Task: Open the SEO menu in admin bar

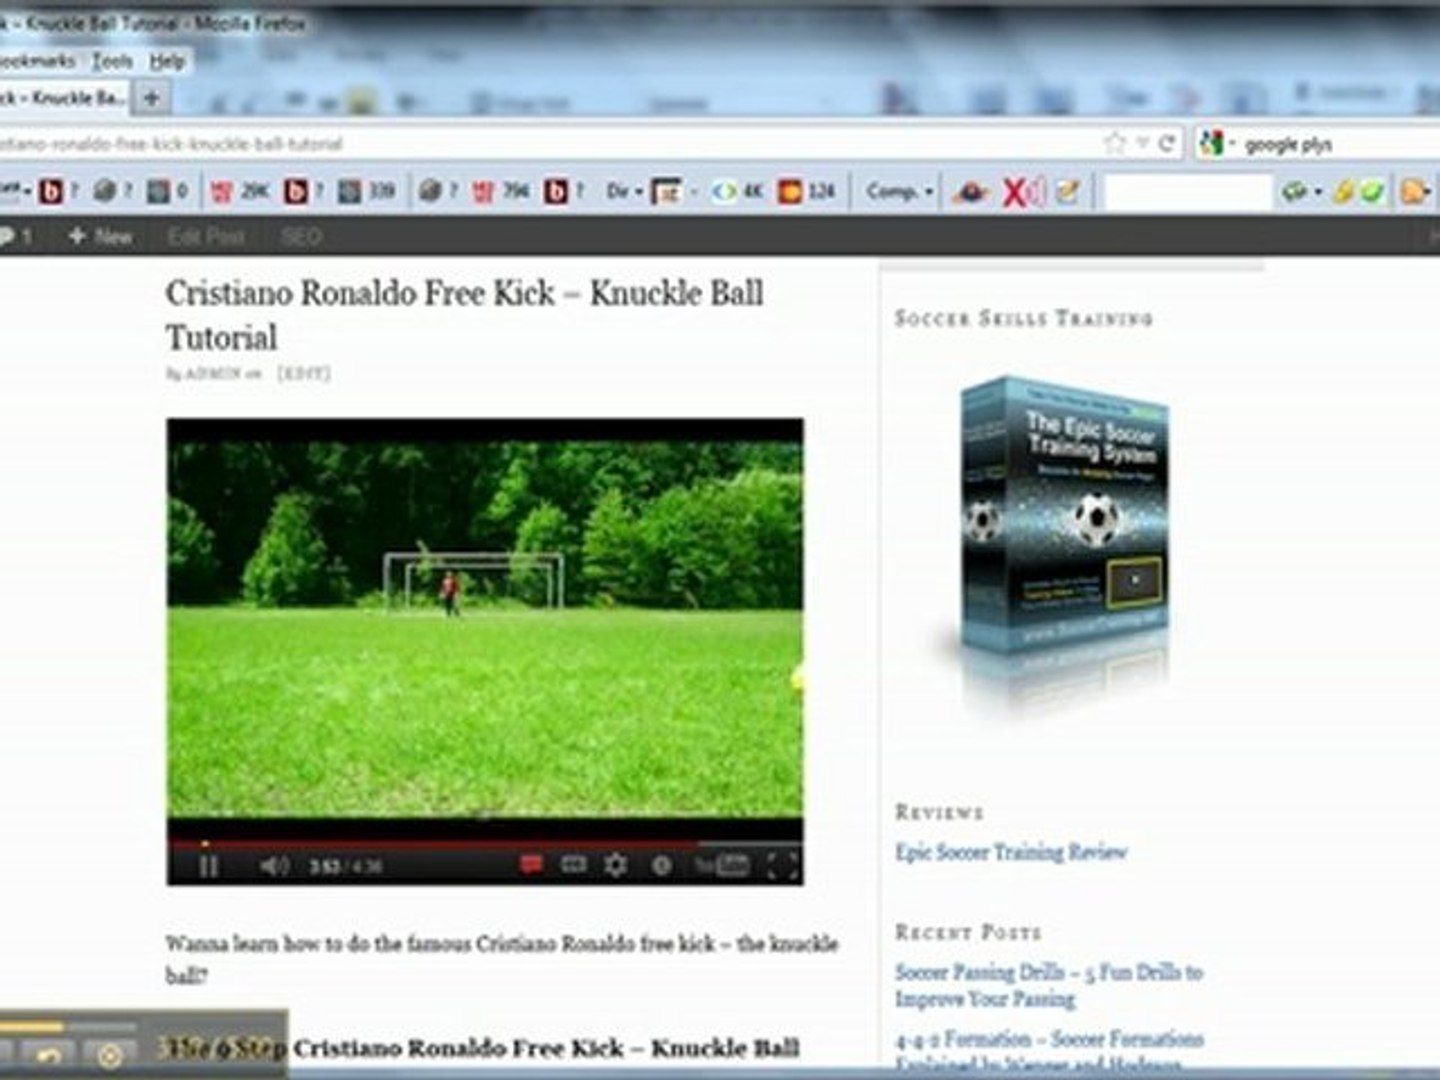Action: 301,237
